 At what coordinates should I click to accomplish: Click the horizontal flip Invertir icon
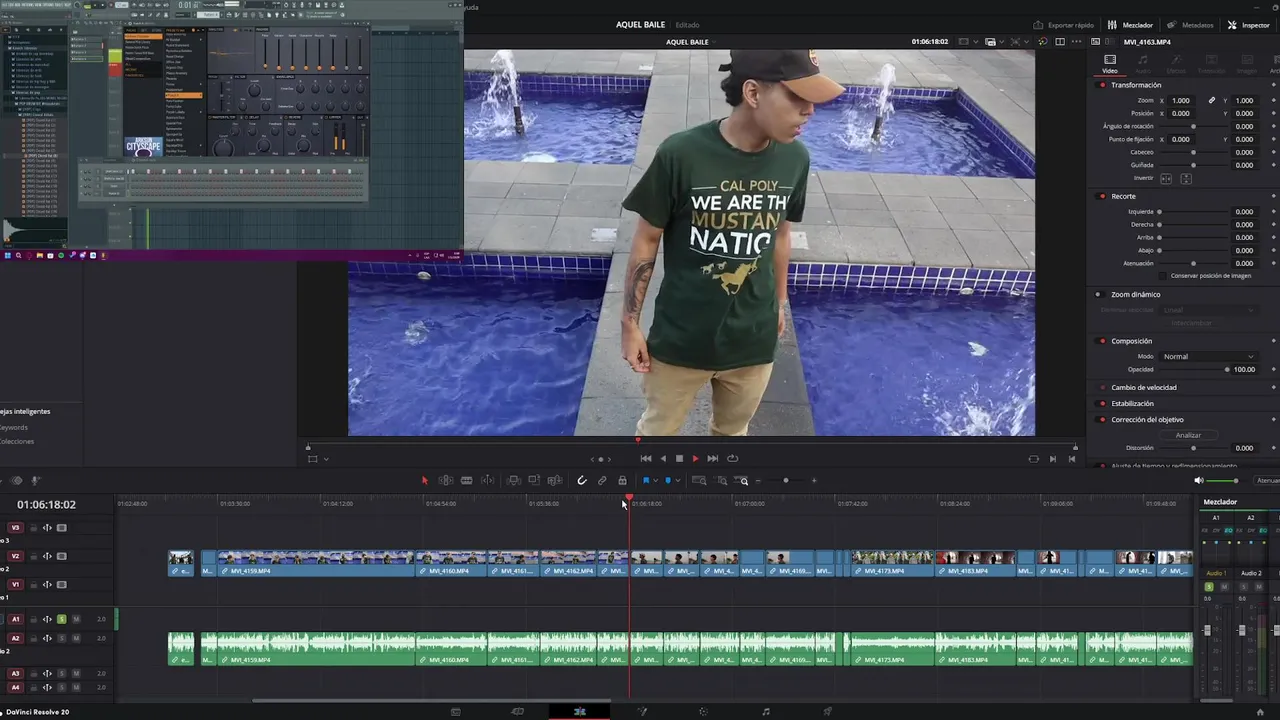[x=1167, y=179]
